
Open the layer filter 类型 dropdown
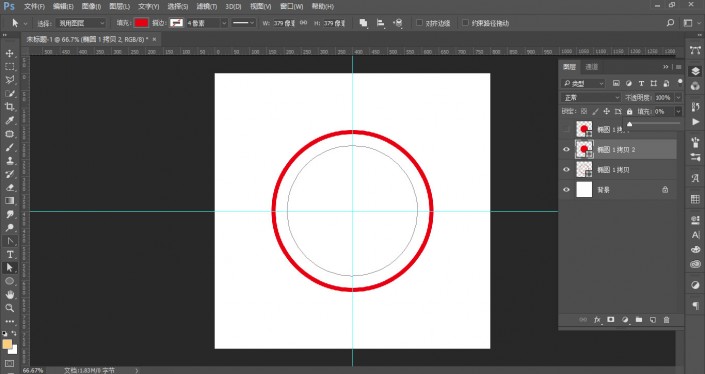pyautogui.click(x=583, y=83)
